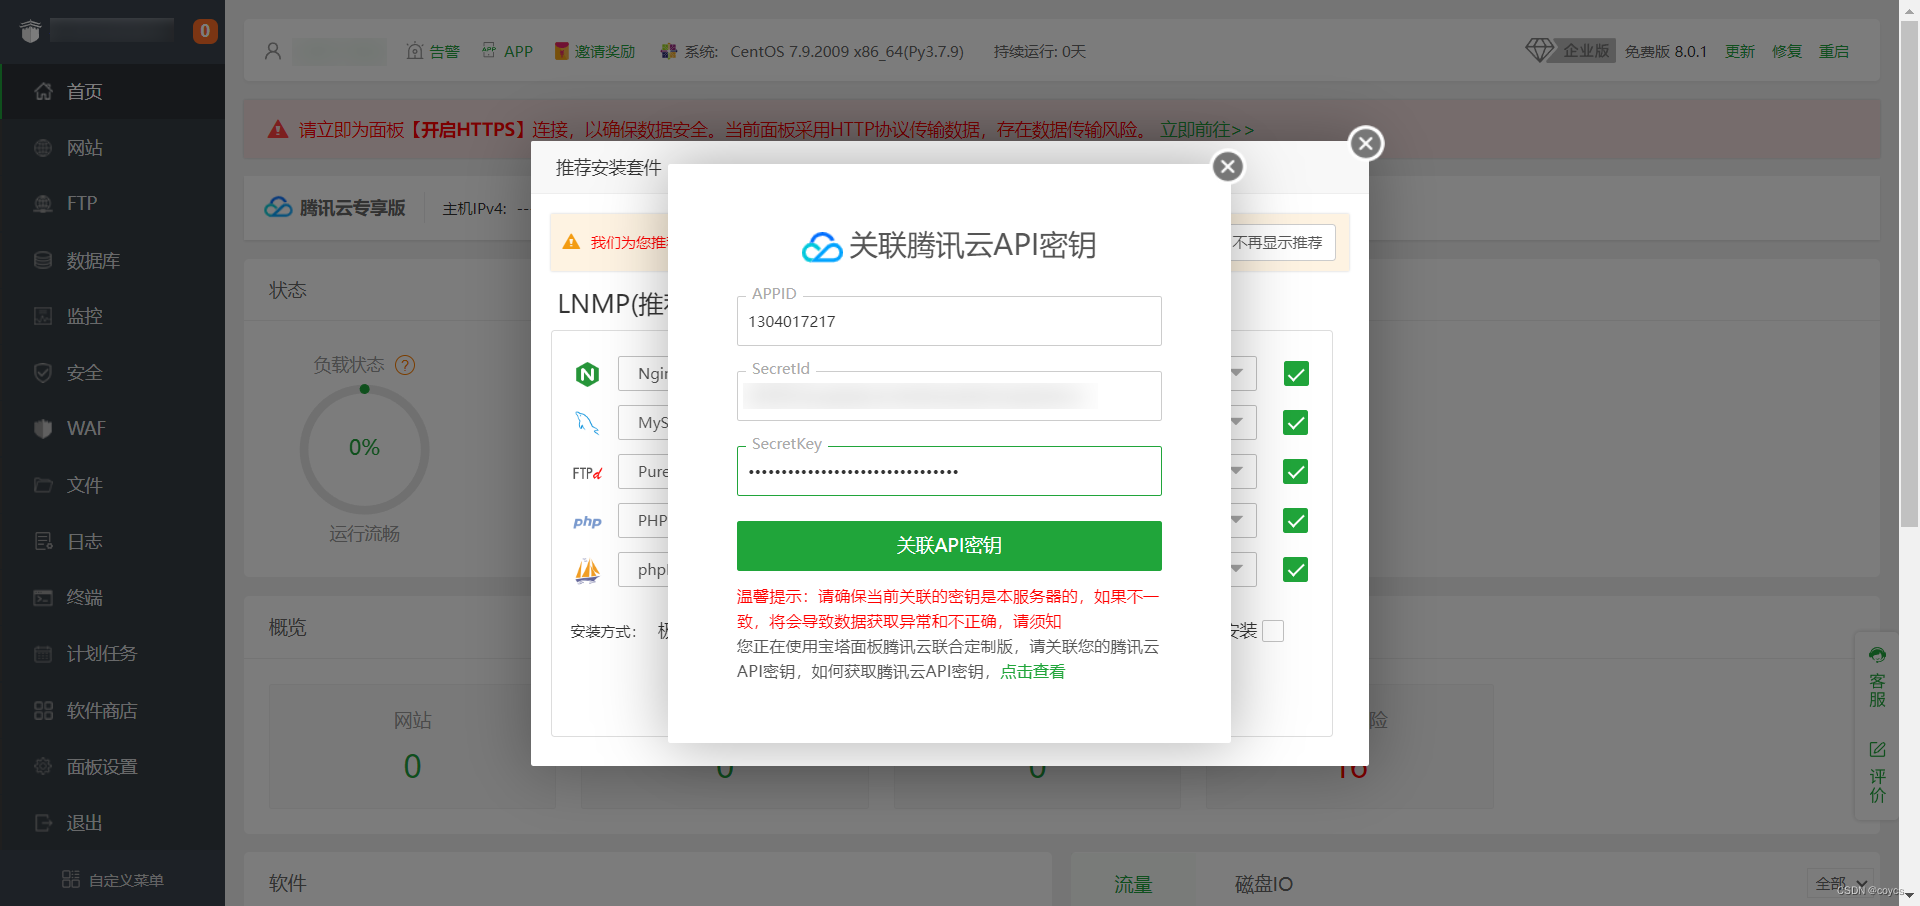Close the 关联腾讯云API密钥 dialog

[1228, 166]
